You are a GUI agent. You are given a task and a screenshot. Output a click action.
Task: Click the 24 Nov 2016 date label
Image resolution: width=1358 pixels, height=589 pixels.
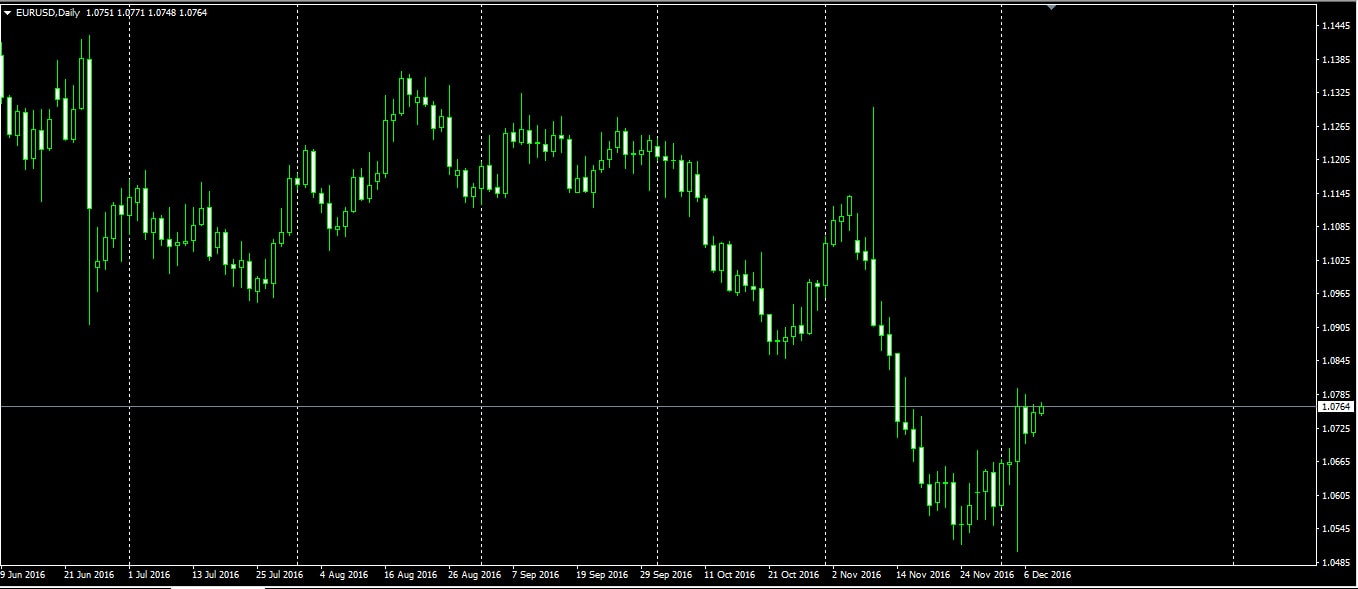pyautogui.click(x=986, y=575)
